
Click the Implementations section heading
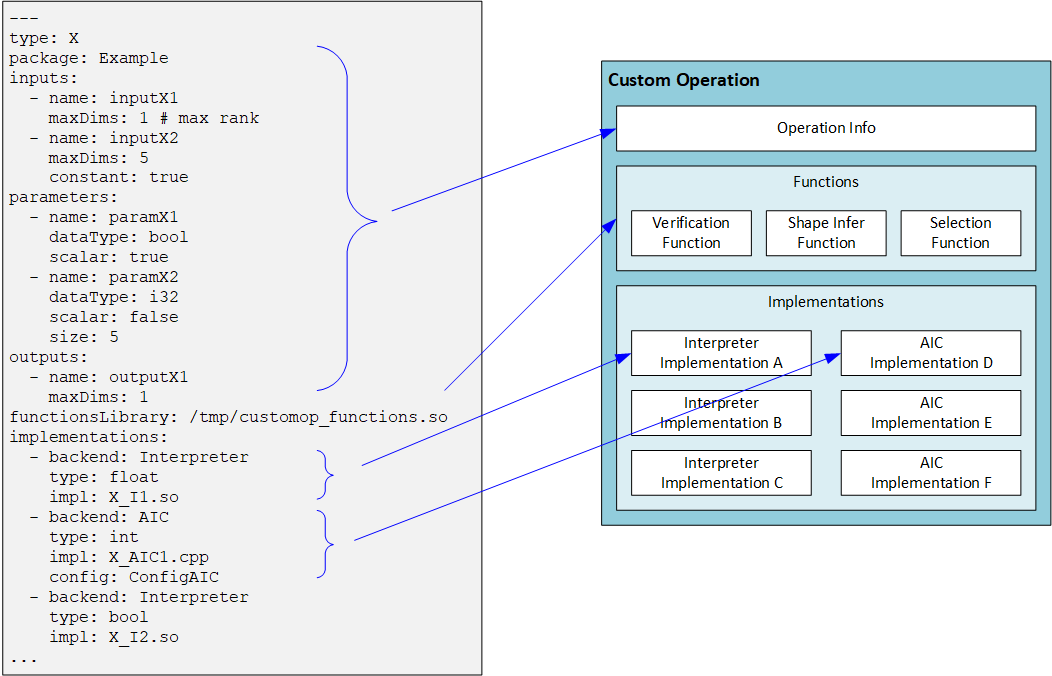(x=825, y=301)
